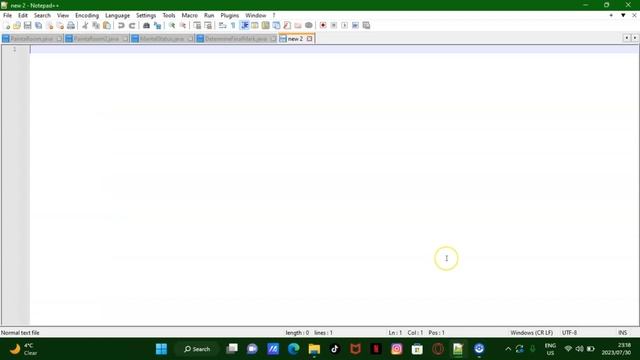Open the Edit menu
The height and width of the screenshot is (360, 640).
click(23, 15)
